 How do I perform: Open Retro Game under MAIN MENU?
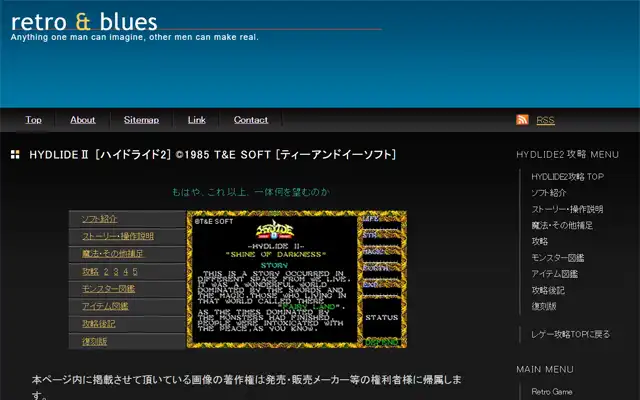coord(552,391)
